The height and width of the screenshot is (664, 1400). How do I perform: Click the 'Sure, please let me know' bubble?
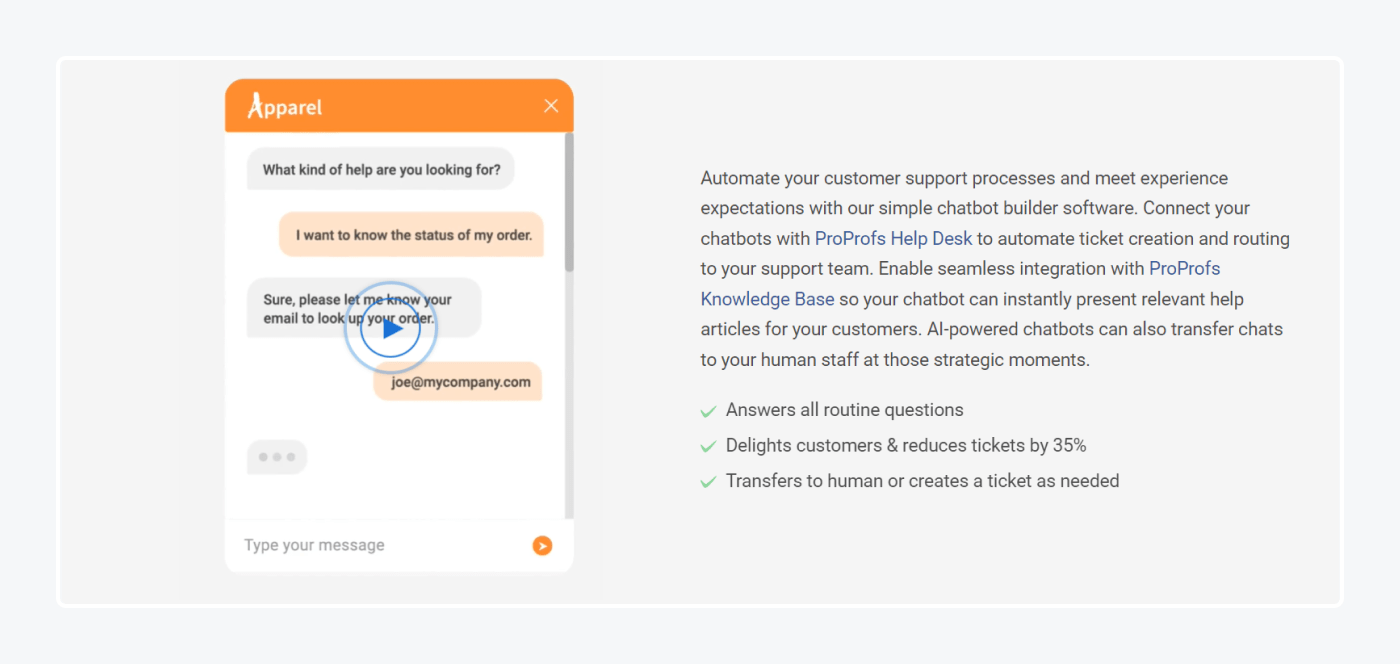(364, 308)
